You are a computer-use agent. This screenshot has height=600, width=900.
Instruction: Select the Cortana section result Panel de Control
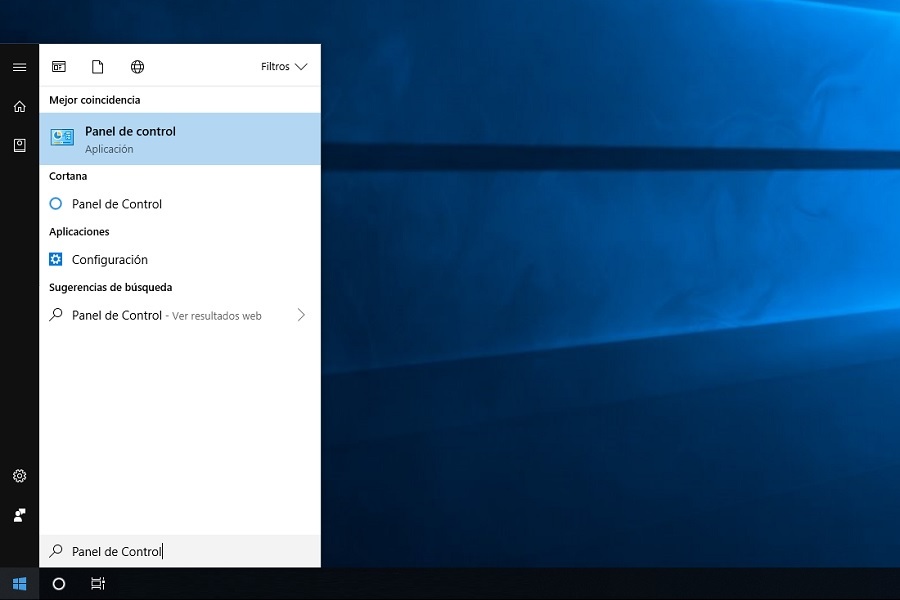(x=117, y=204)
